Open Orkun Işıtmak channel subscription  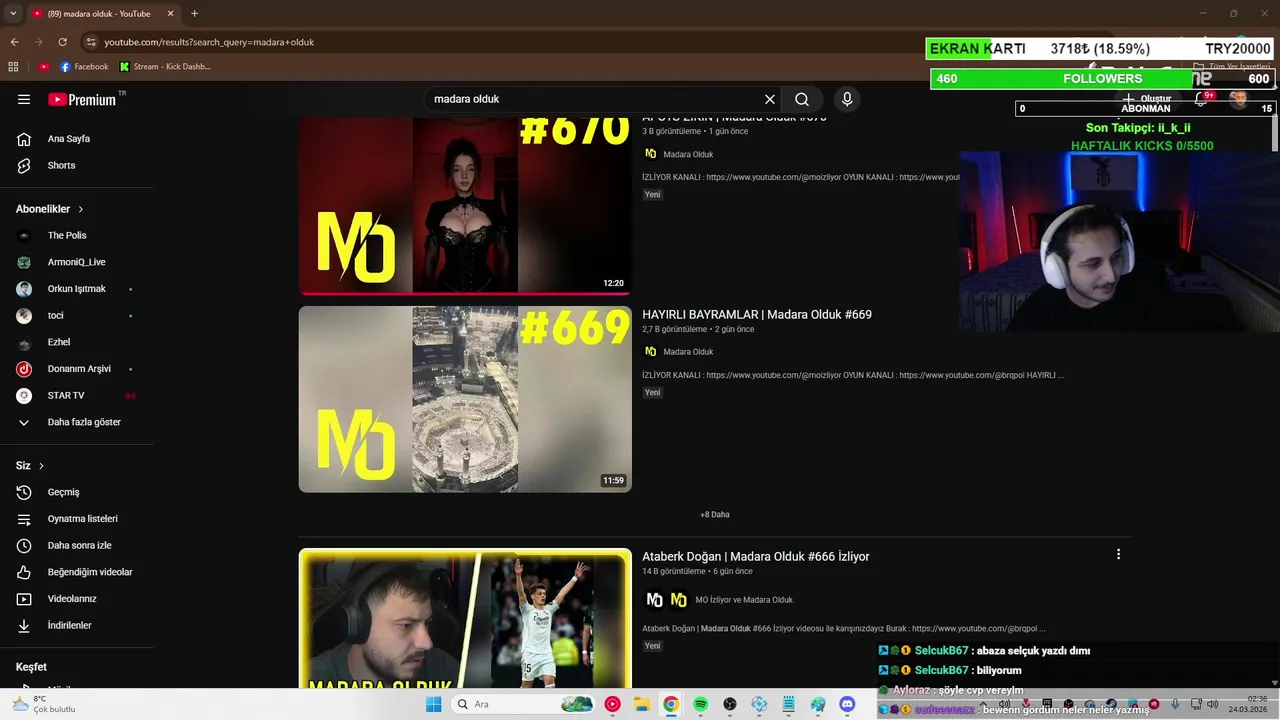pos(76,289)
